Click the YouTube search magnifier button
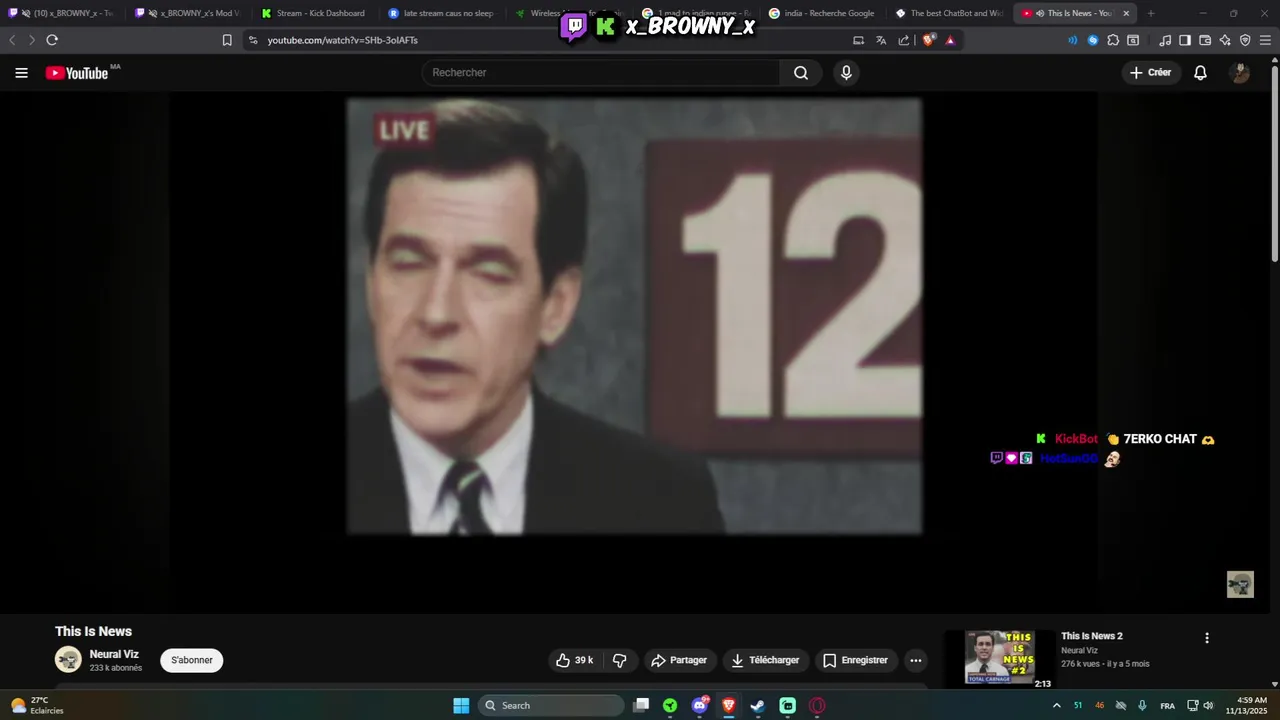 (801, 73)
